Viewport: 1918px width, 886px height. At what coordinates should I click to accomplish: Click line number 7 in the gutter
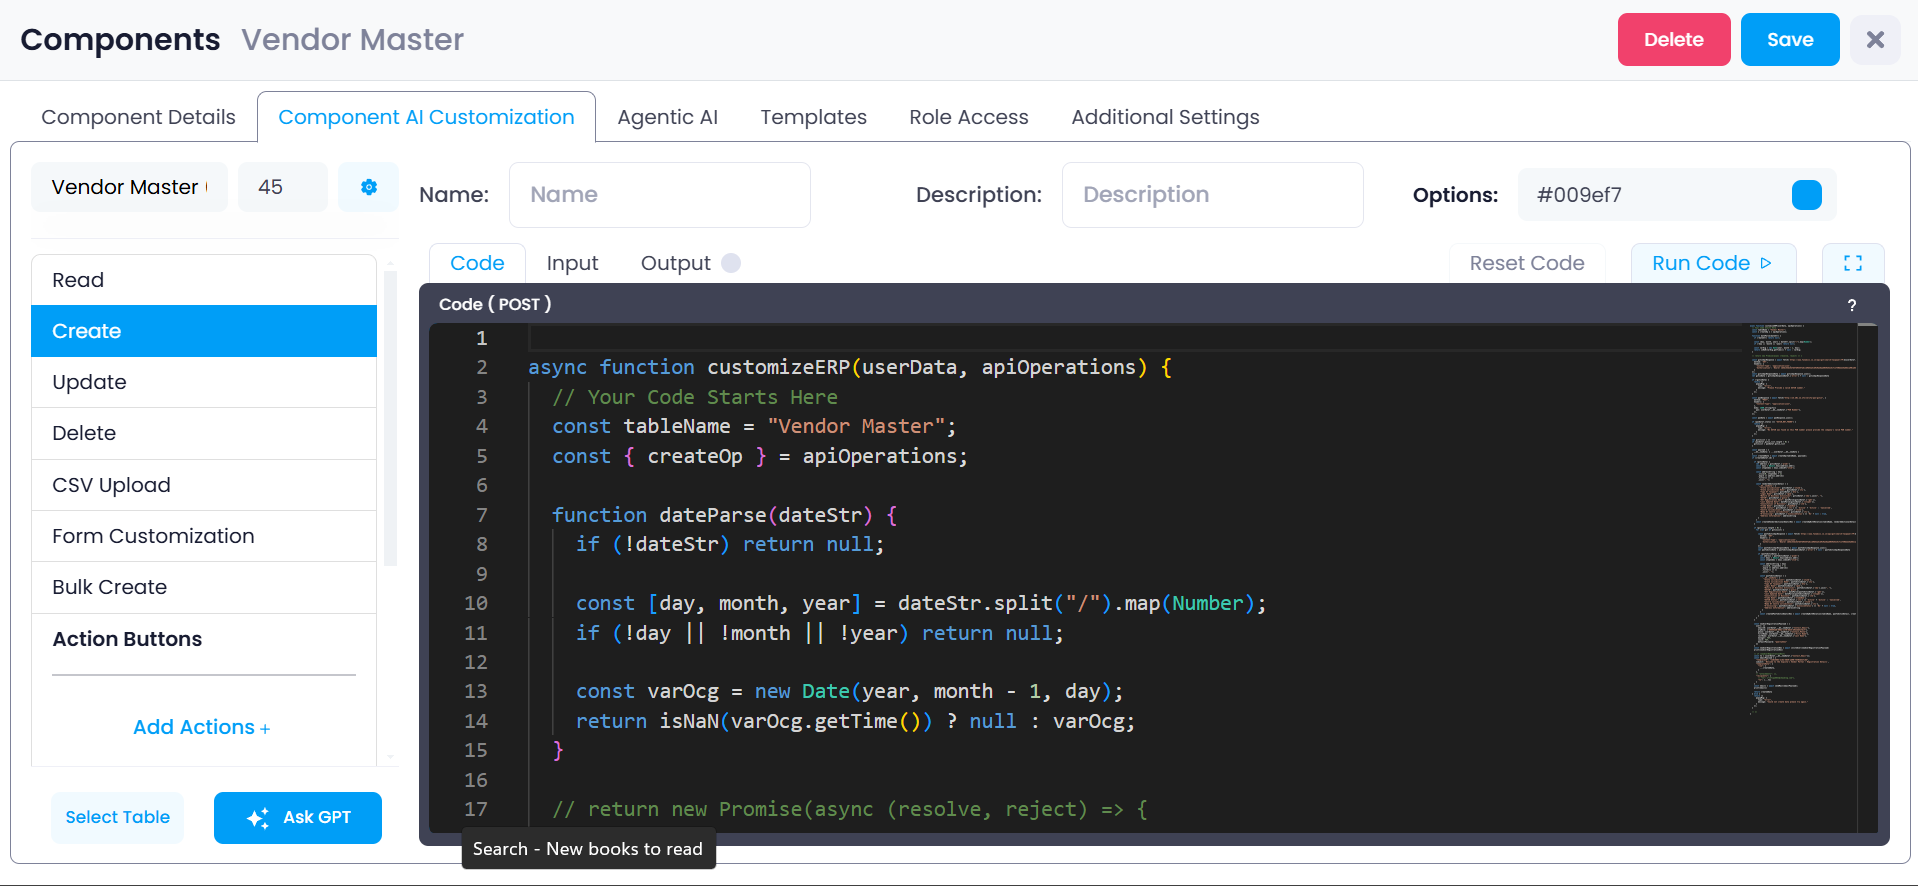pyautogui.click(x=481, y=515)
